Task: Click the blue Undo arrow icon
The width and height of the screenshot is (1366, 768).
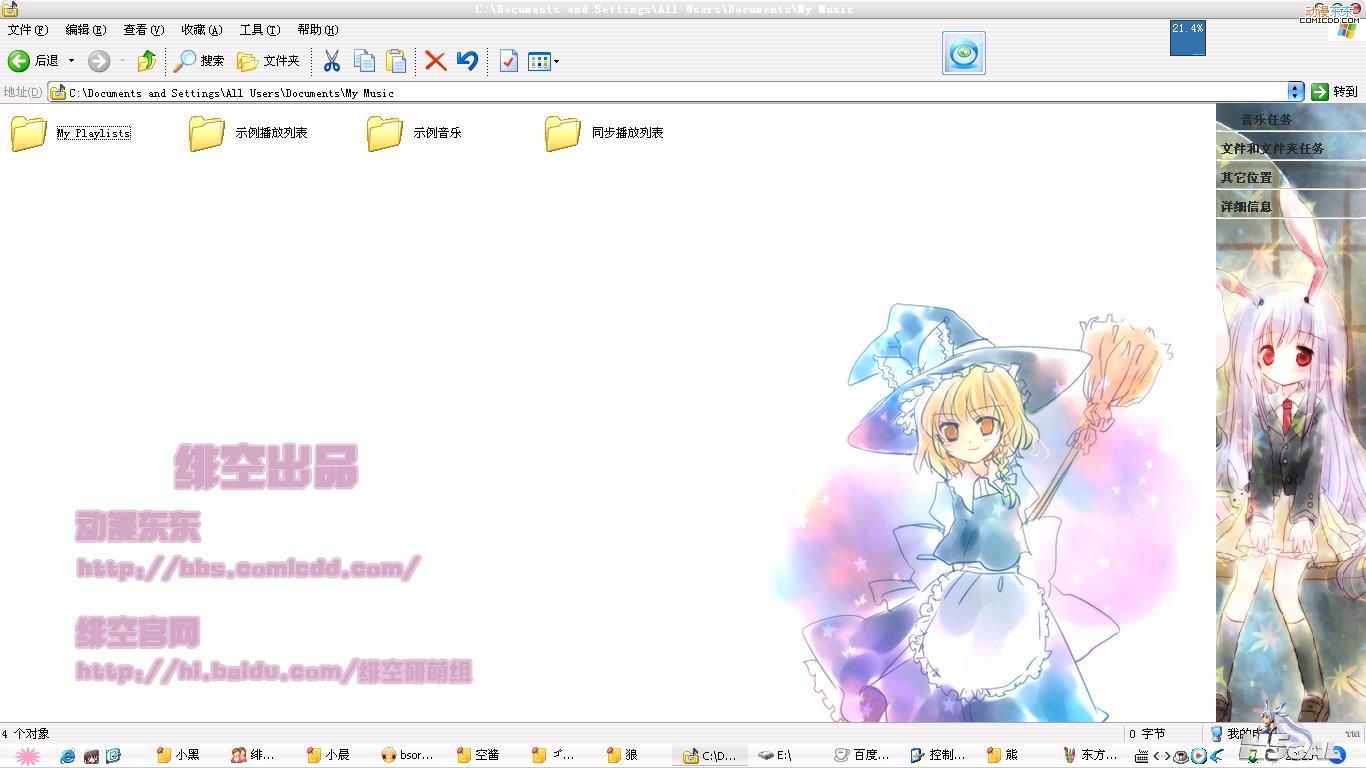Action: pyautogui.click(x=467, y=61)
